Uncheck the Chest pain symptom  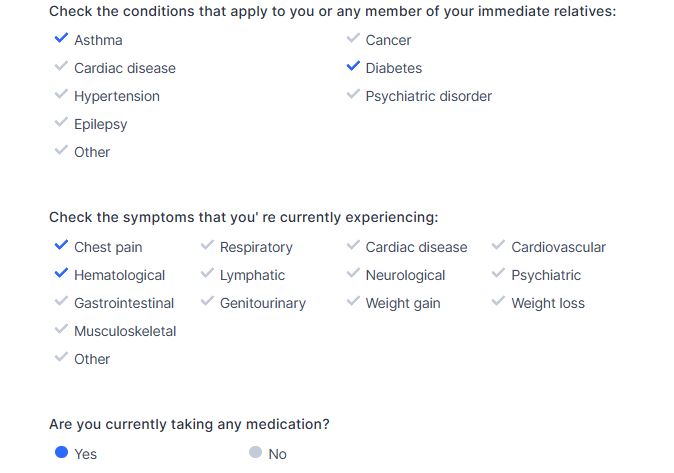[x=62, y=247]
